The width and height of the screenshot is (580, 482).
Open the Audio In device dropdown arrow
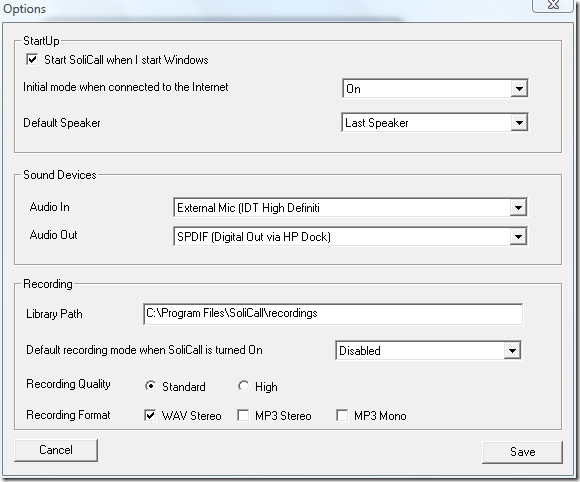(518, 208)
